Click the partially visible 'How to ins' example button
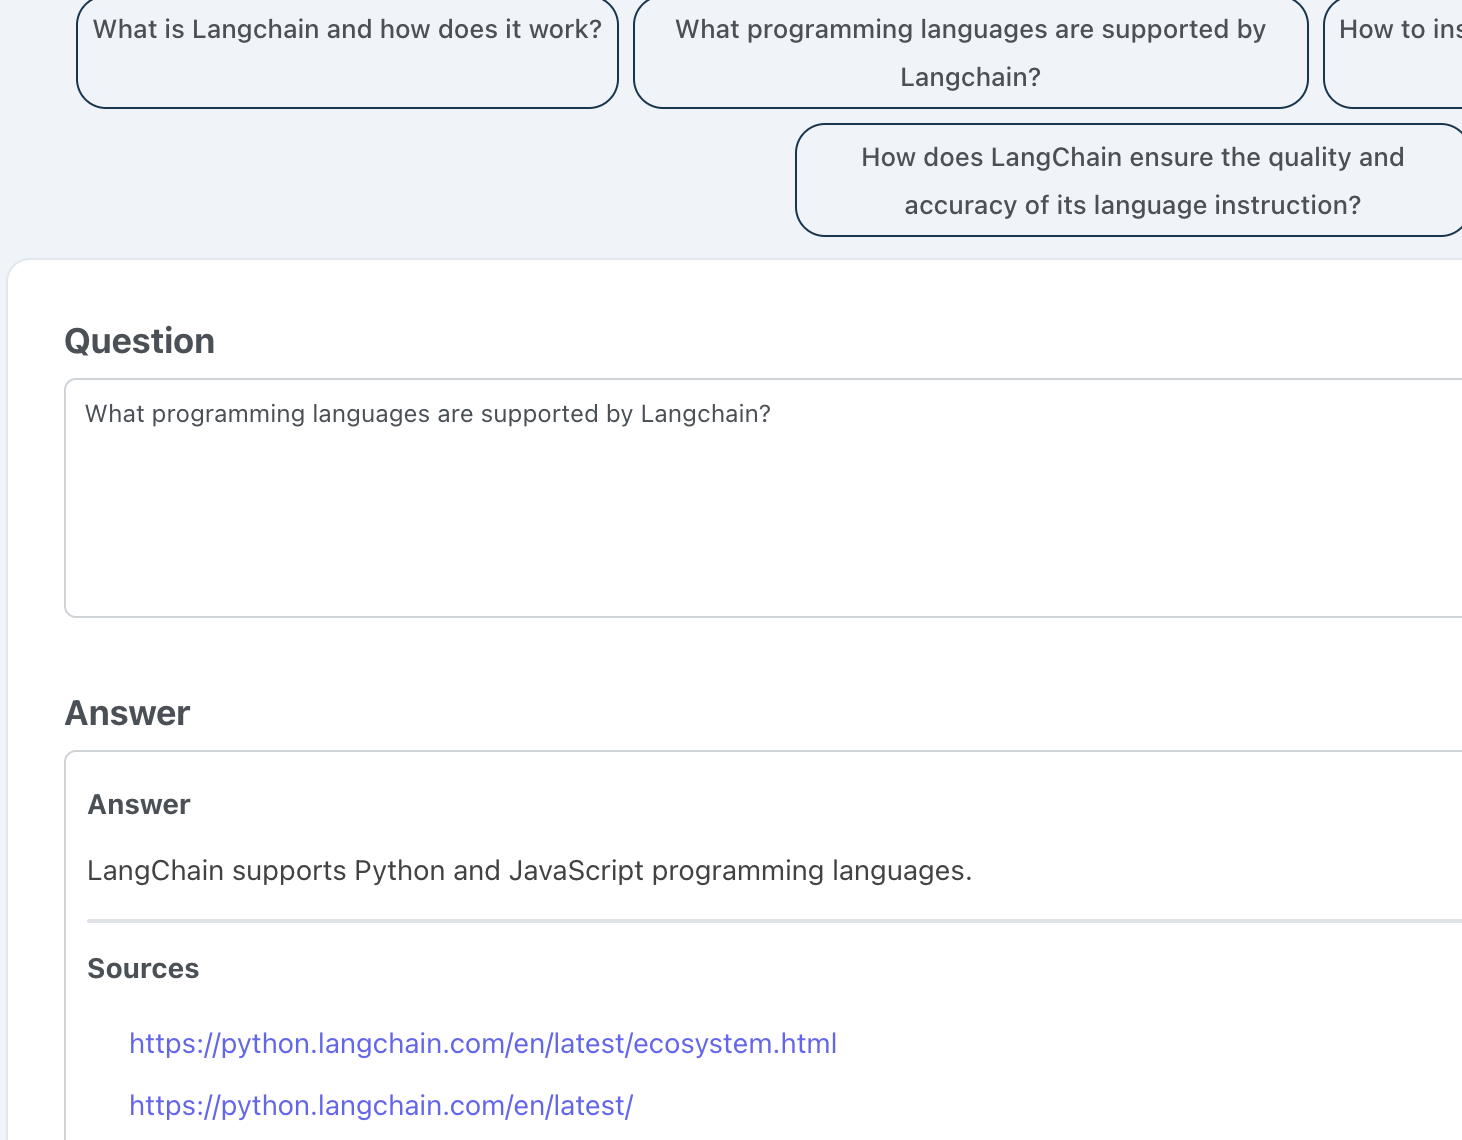1462x1140 pixels. pos(1394,53)
